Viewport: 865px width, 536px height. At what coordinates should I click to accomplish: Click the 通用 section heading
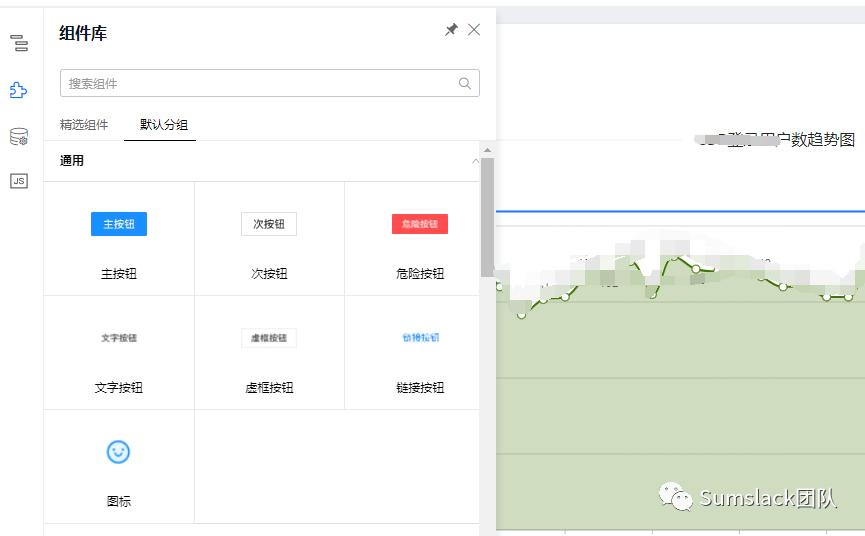tap(72, 161)
